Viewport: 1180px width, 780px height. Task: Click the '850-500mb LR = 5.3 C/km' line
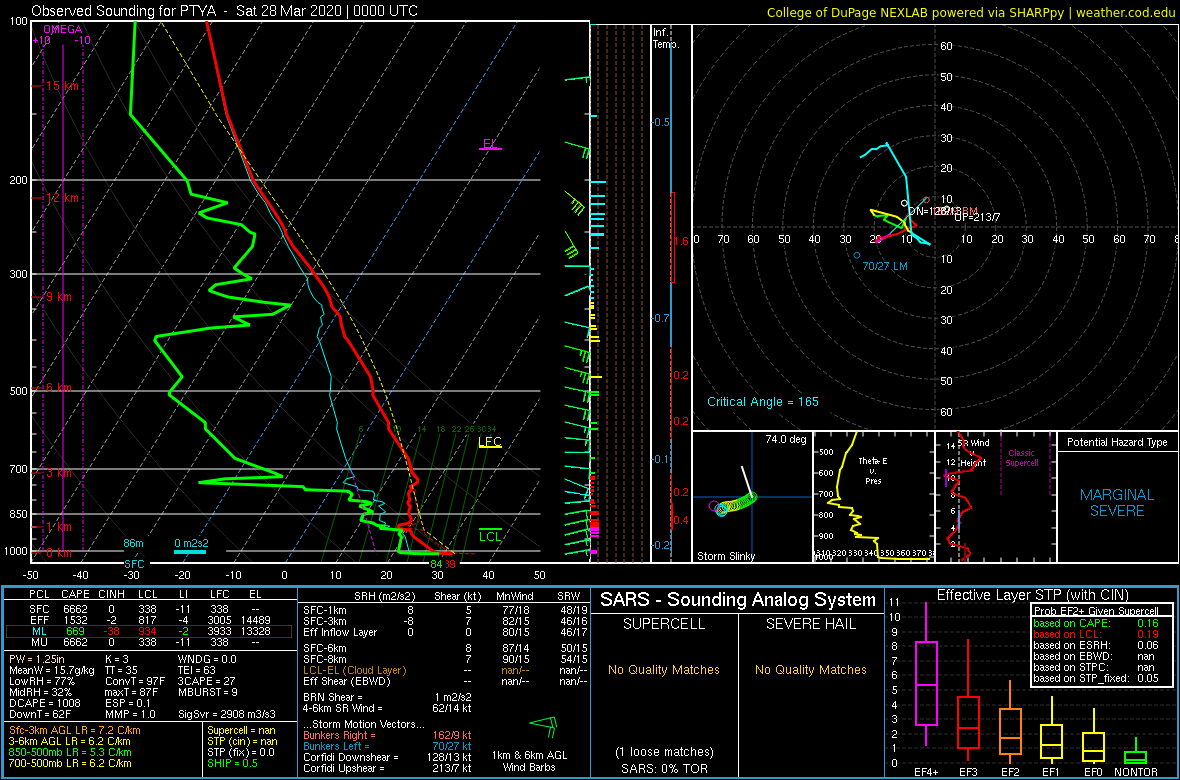[x=71, y=754]
